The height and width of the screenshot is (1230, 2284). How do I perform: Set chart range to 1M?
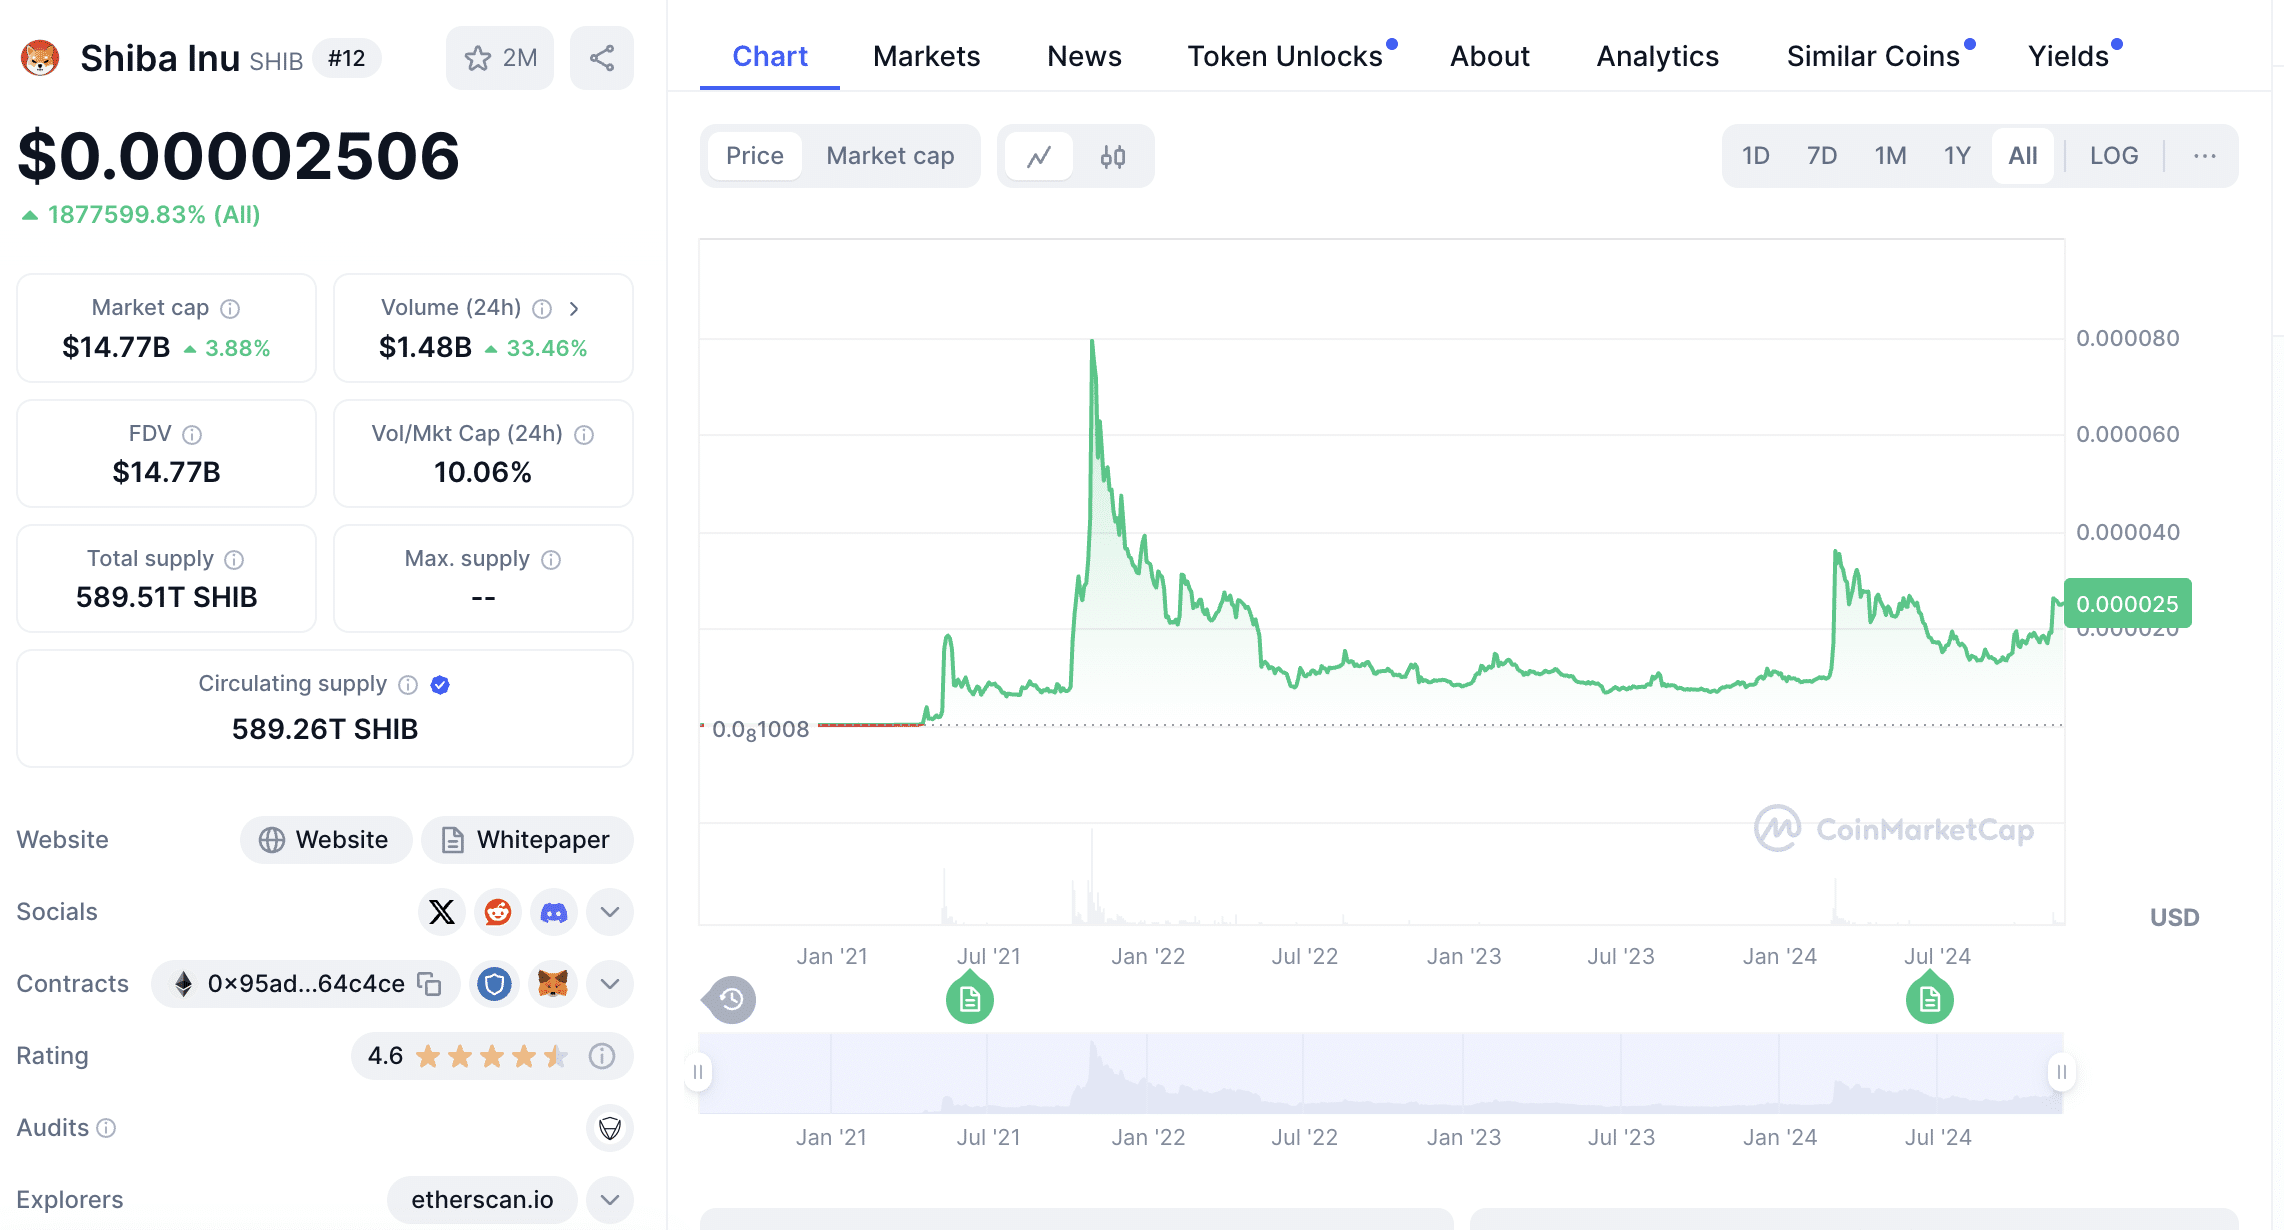tap(1890, 156)
